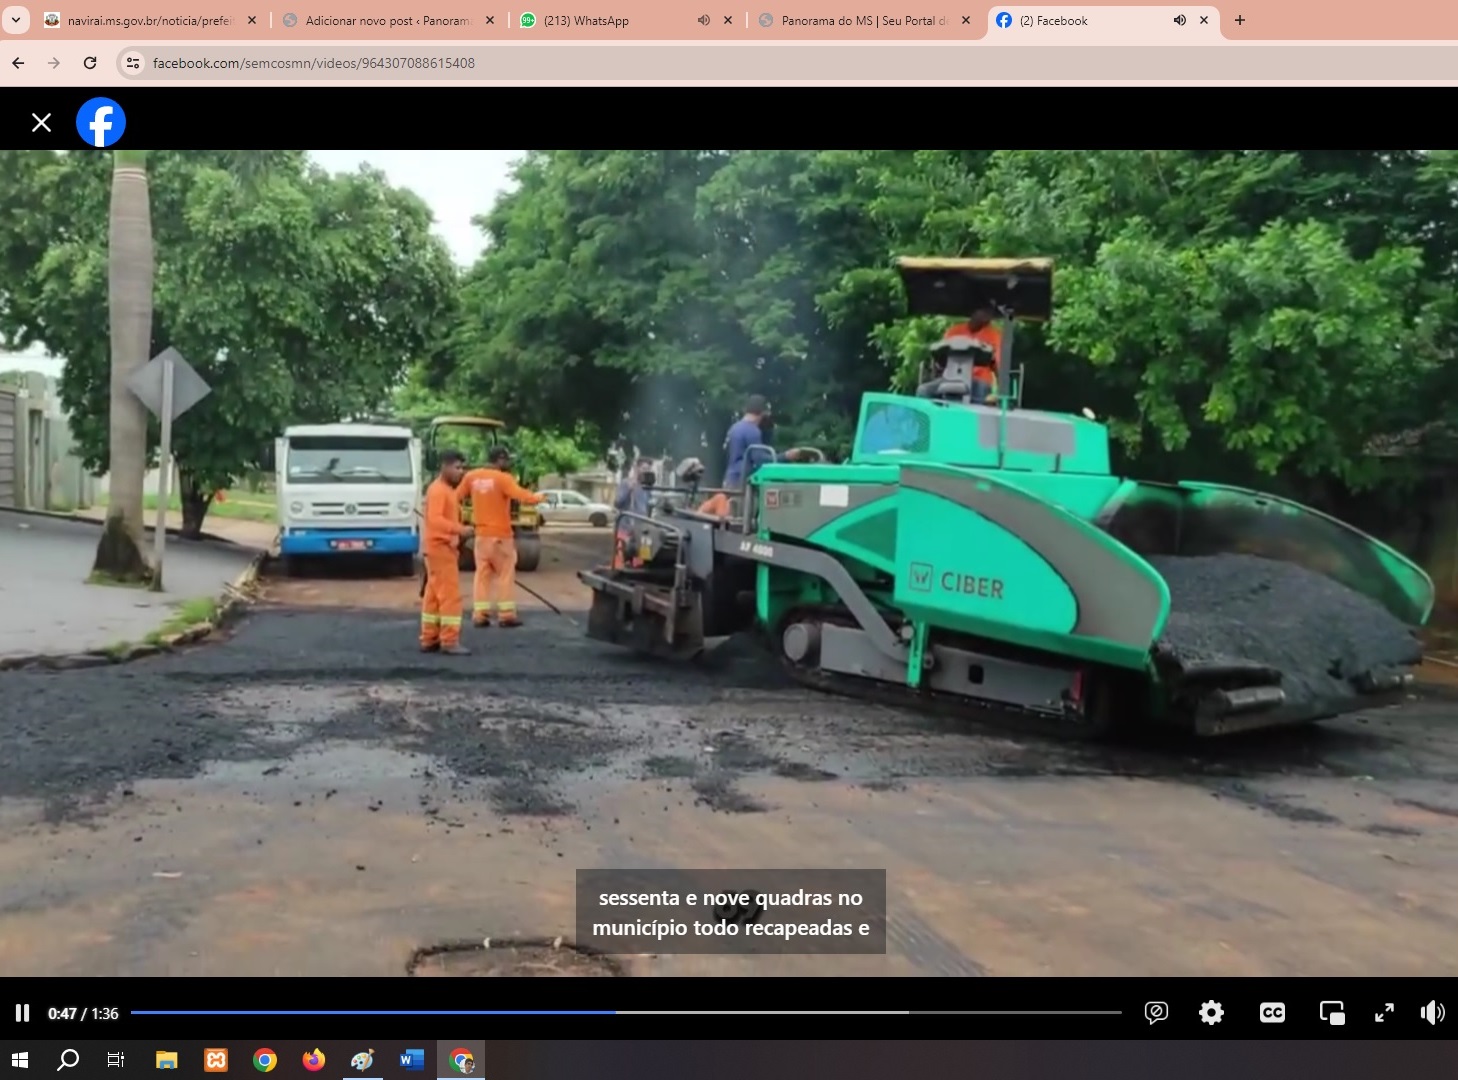The image size is (1458, 1080).
Task: Close the Adicionar novo post tab
Action: coord(490,20)
